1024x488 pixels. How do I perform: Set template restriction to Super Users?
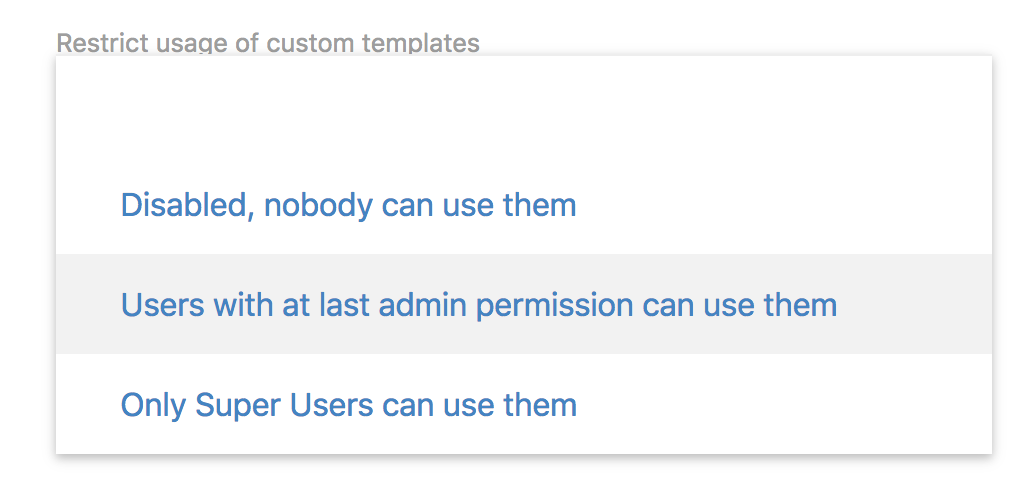pos(348,404)
